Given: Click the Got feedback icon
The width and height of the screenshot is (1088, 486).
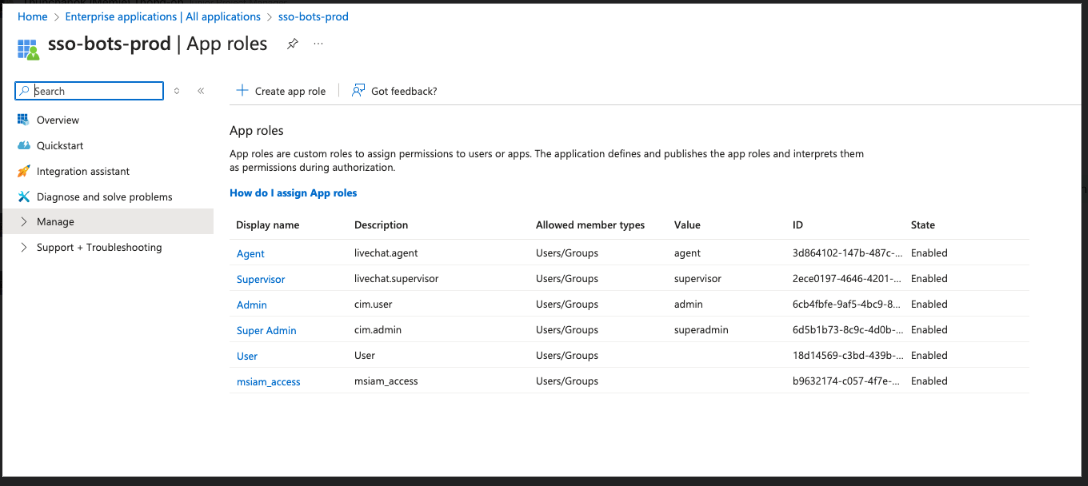Looking at the screenshot, I should coord(358,91).
